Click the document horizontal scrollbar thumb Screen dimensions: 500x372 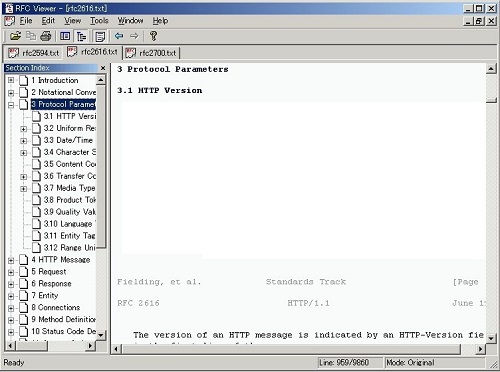tap(292, 349)
